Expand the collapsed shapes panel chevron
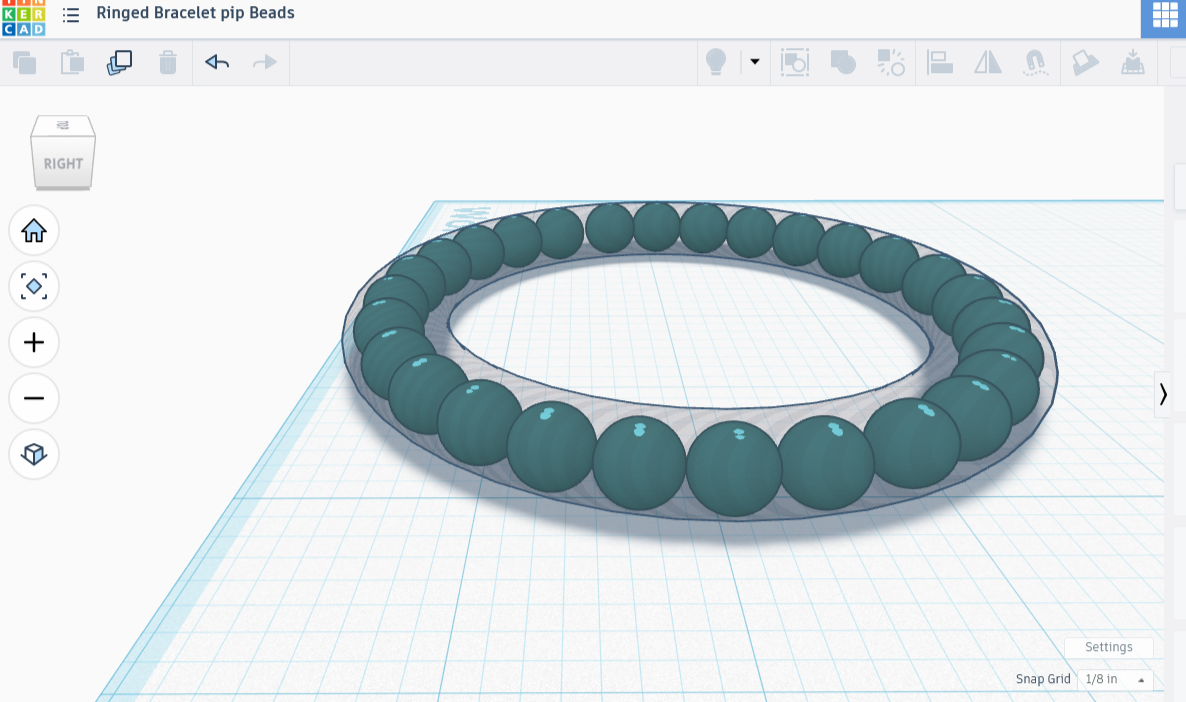The image size is (1186, 702). tap(1163, 395)
